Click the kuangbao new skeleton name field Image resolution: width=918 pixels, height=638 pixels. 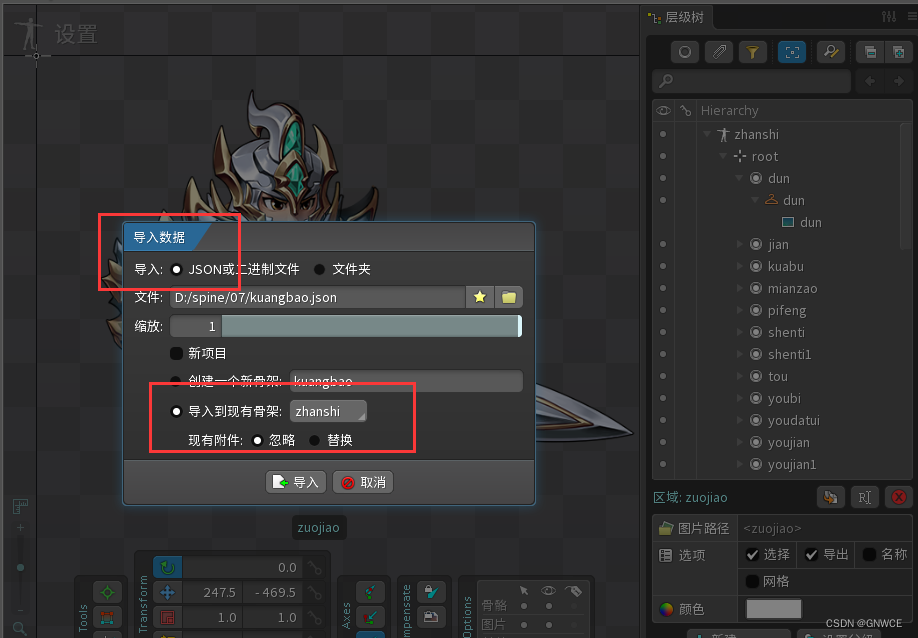(406, 381)
